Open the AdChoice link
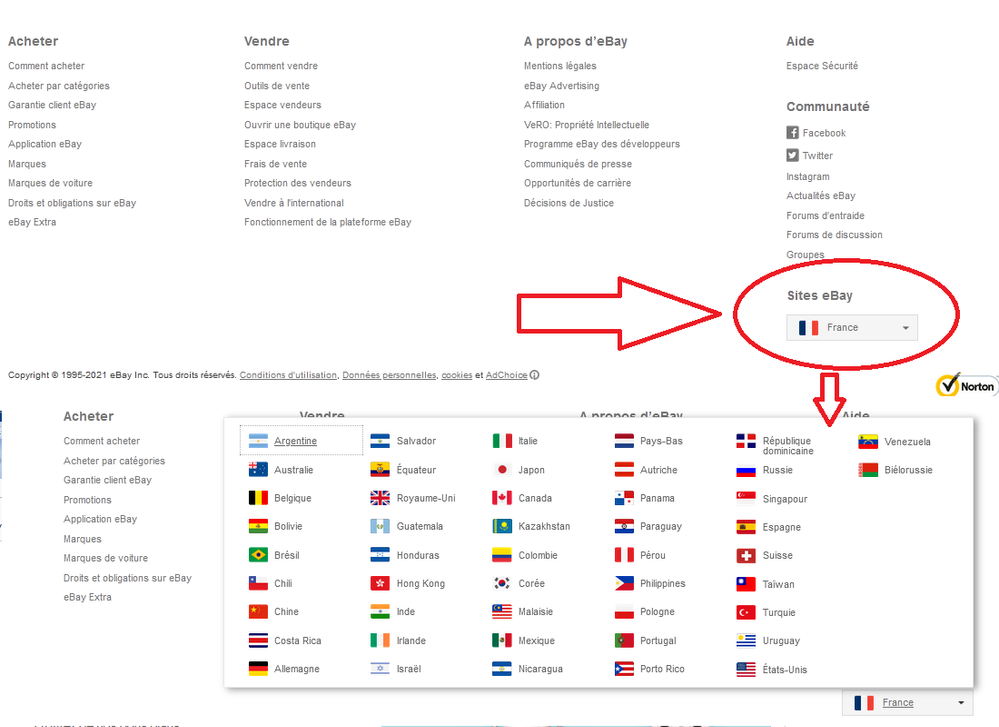999x727 pixels. coord(507,375)
